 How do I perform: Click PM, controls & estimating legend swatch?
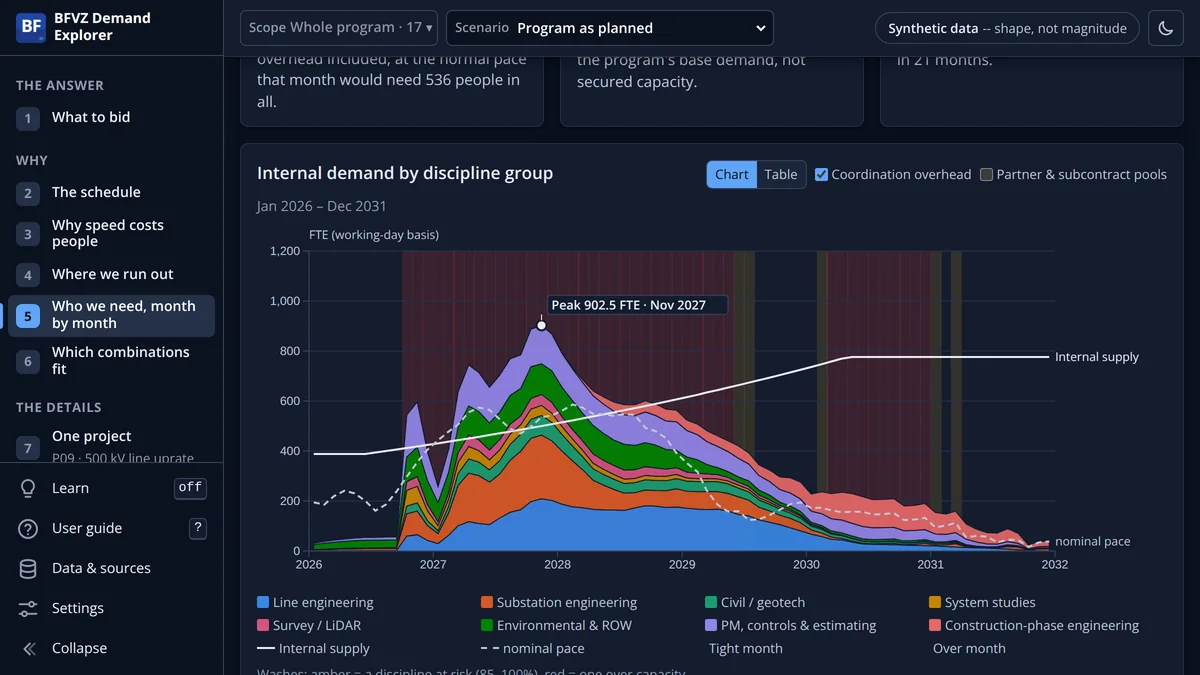711,625
